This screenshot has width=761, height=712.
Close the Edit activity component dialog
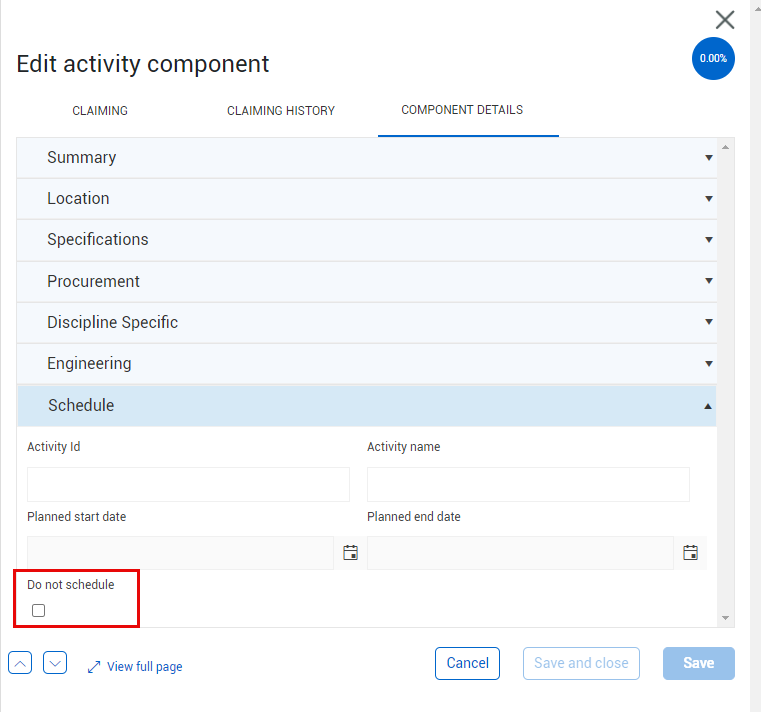tap(725, 19)
